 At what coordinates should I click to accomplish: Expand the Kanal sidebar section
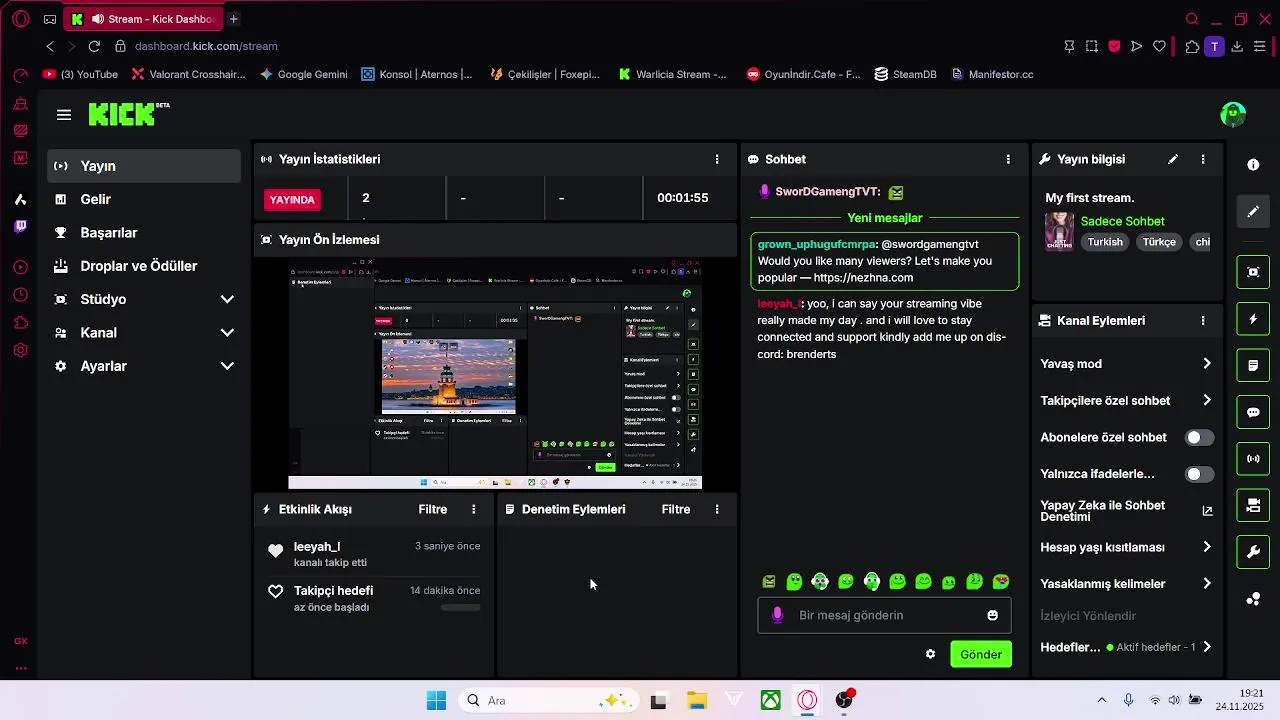point(144,333)
